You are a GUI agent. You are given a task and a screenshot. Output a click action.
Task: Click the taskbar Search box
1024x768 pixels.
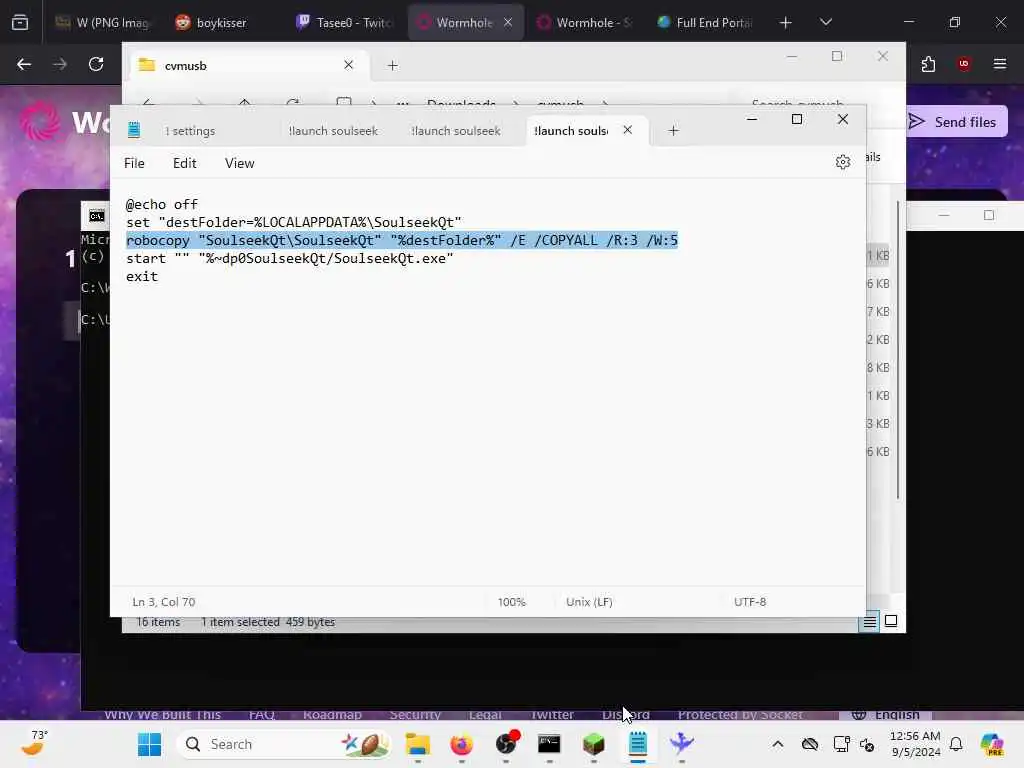pos(283,744)
